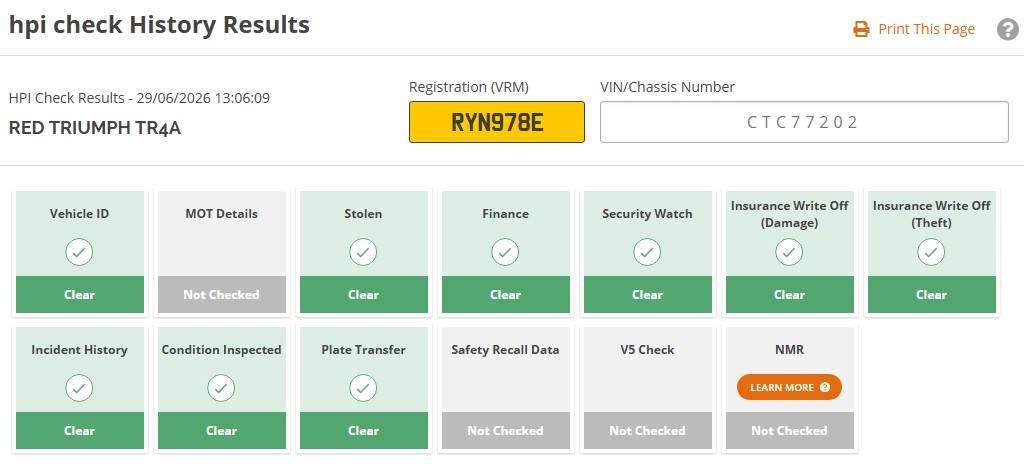Image resolution: width=1036 pixels, height=474 pixels.
Task: Click the Condition Inspected checkmark icon
Action: pyautogui.click(x=221, y=388)
